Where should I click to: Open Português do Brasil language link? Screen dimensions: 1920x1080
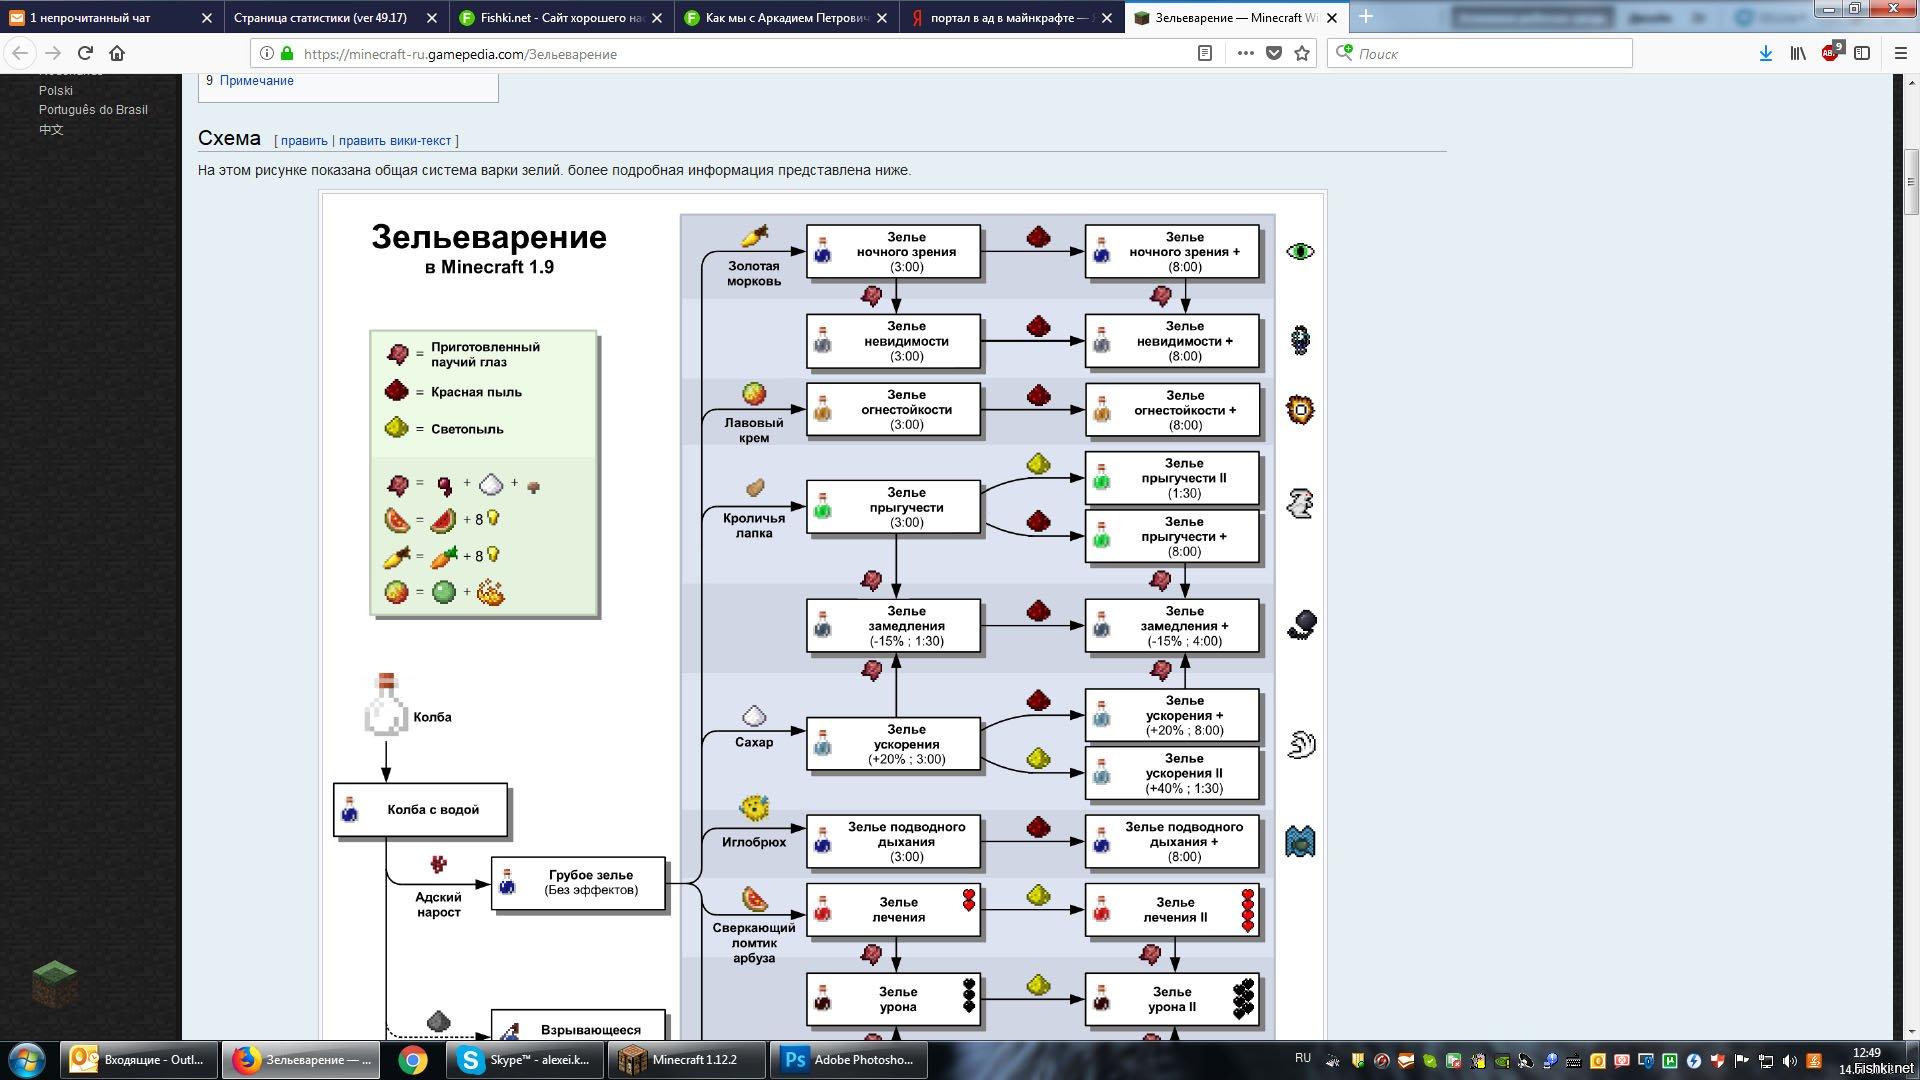pos(93,110)
